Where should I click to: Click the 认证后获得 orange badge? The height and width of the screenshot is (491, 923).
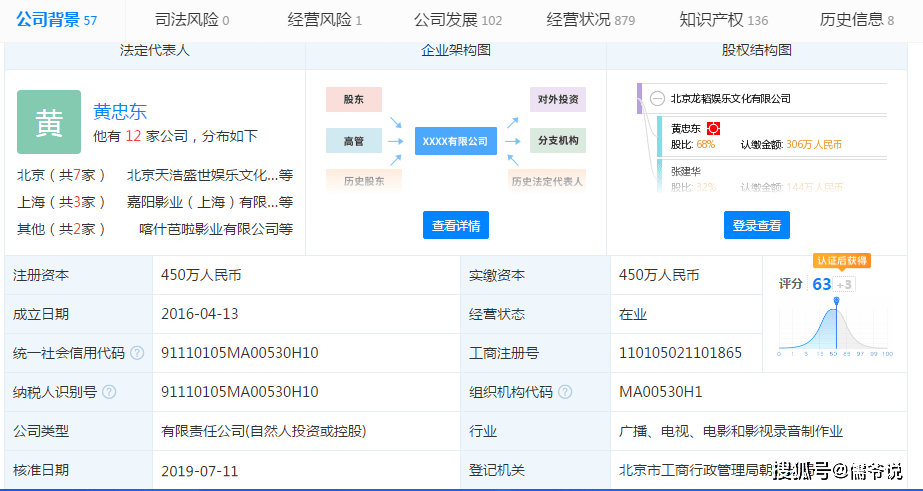(842, 260)
